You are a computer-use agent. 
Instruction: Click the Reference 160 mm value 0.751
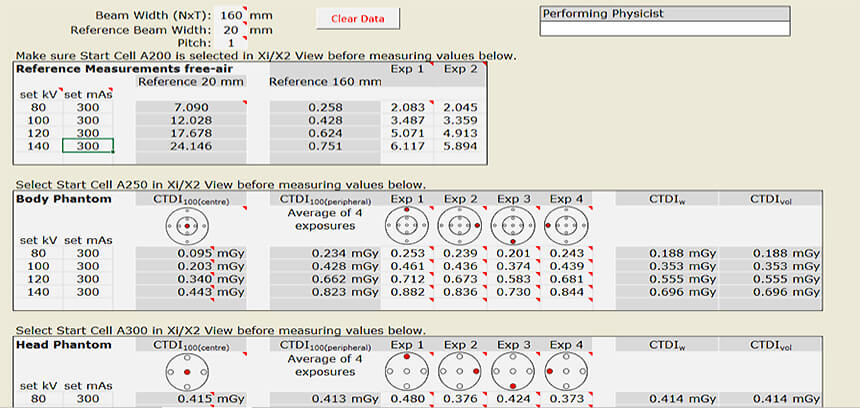pyautogui.click(x=325, y=145)
